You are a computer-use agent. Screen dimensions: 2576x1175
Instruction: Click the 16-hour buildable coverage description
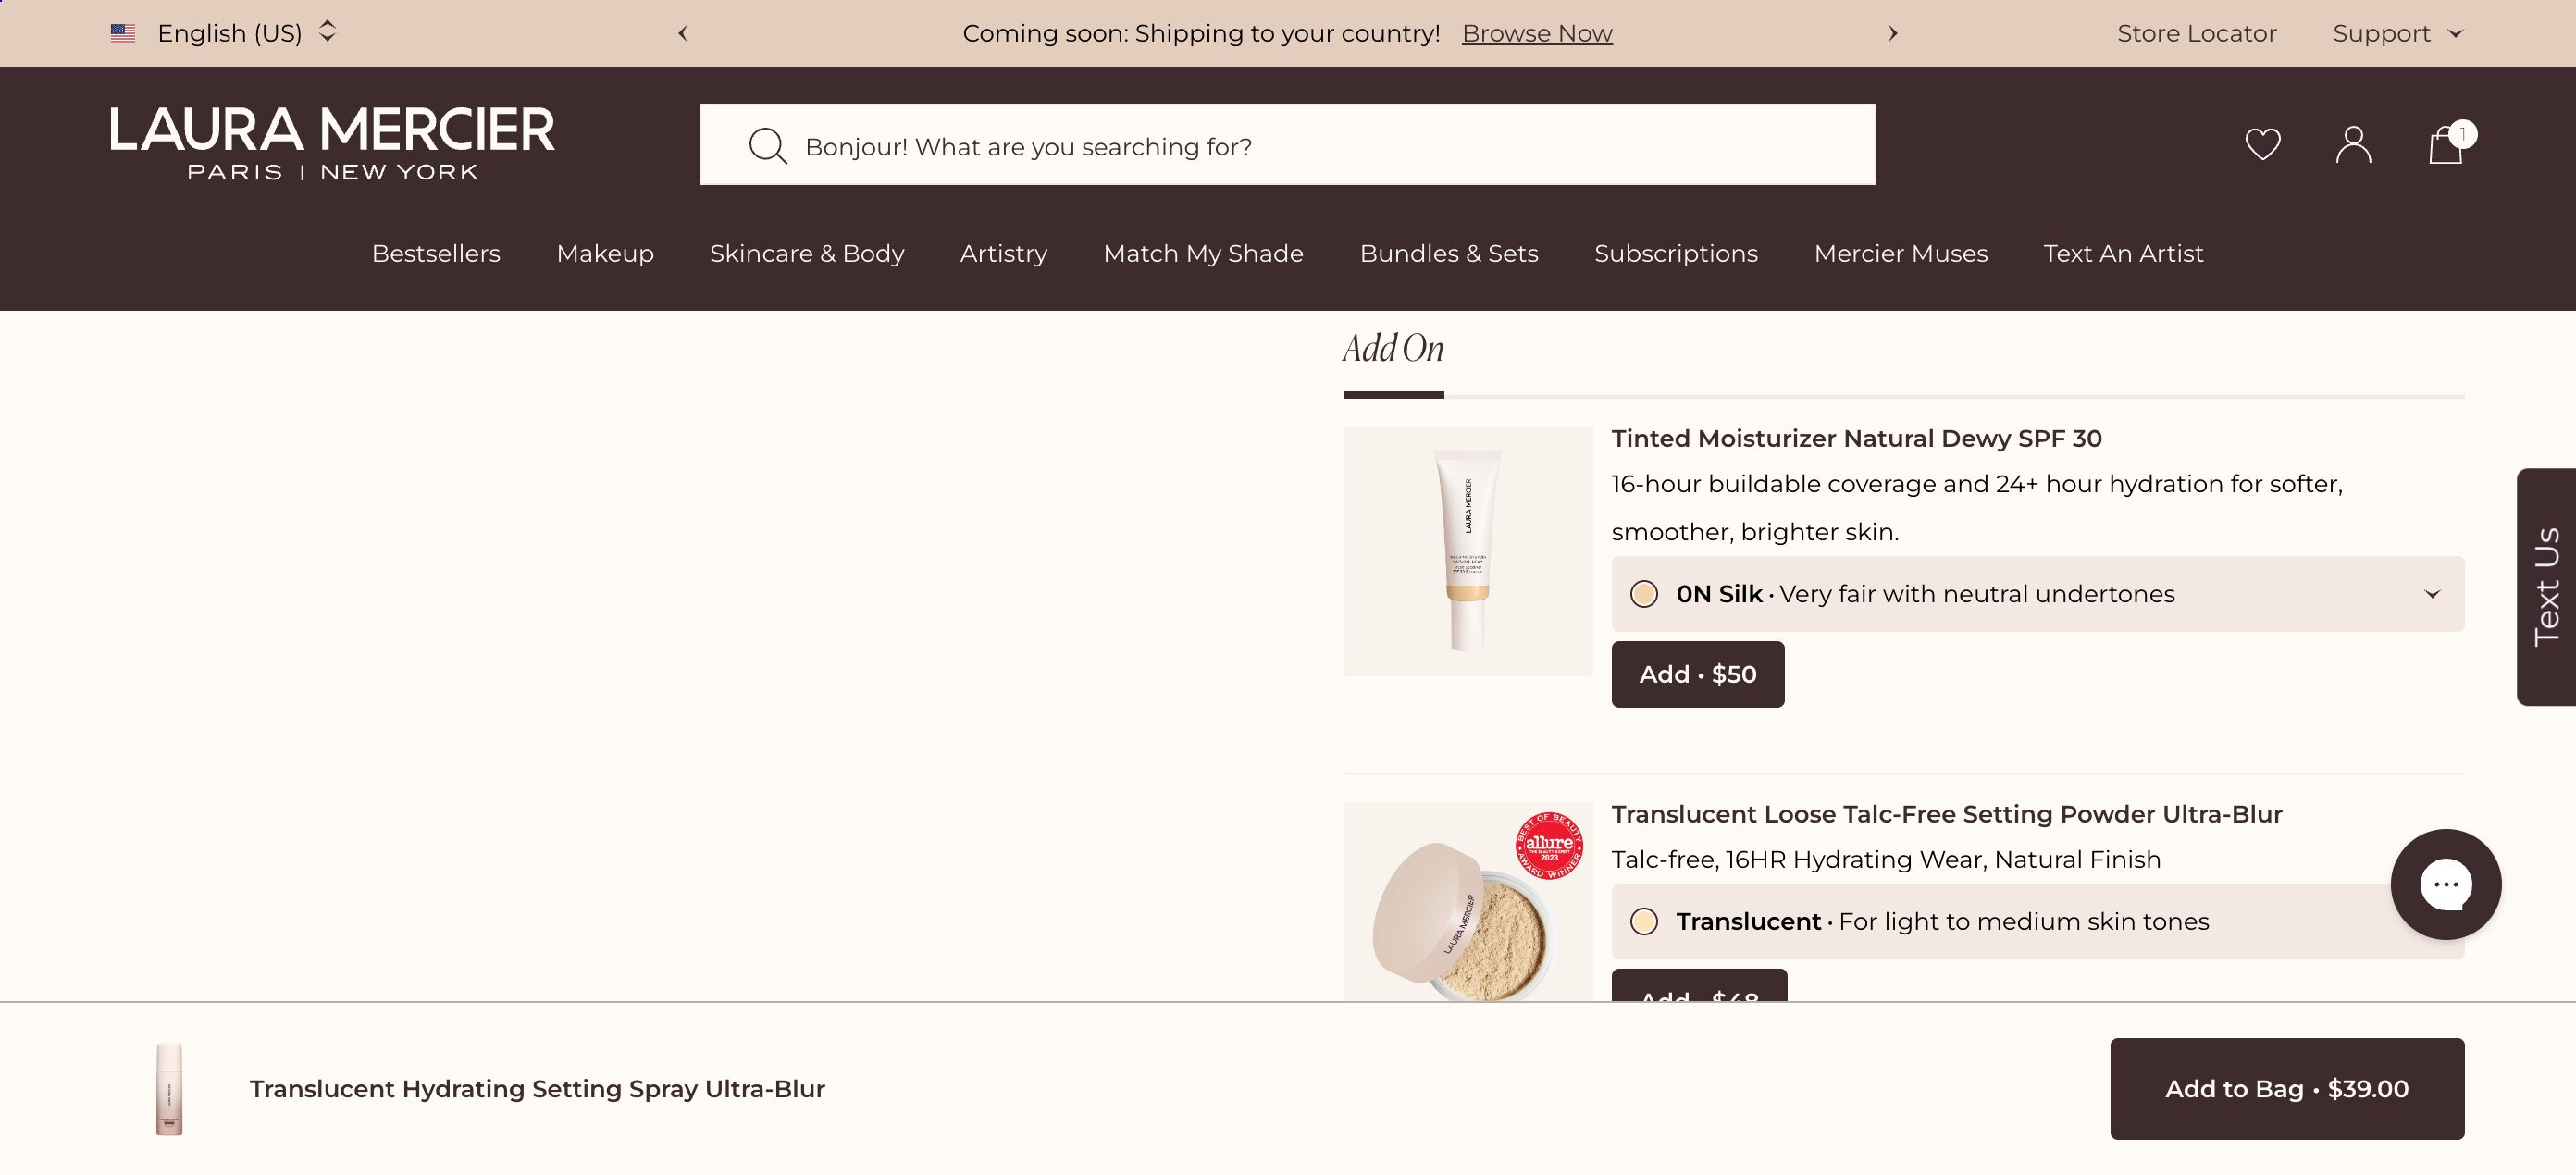coord(1977,508)
